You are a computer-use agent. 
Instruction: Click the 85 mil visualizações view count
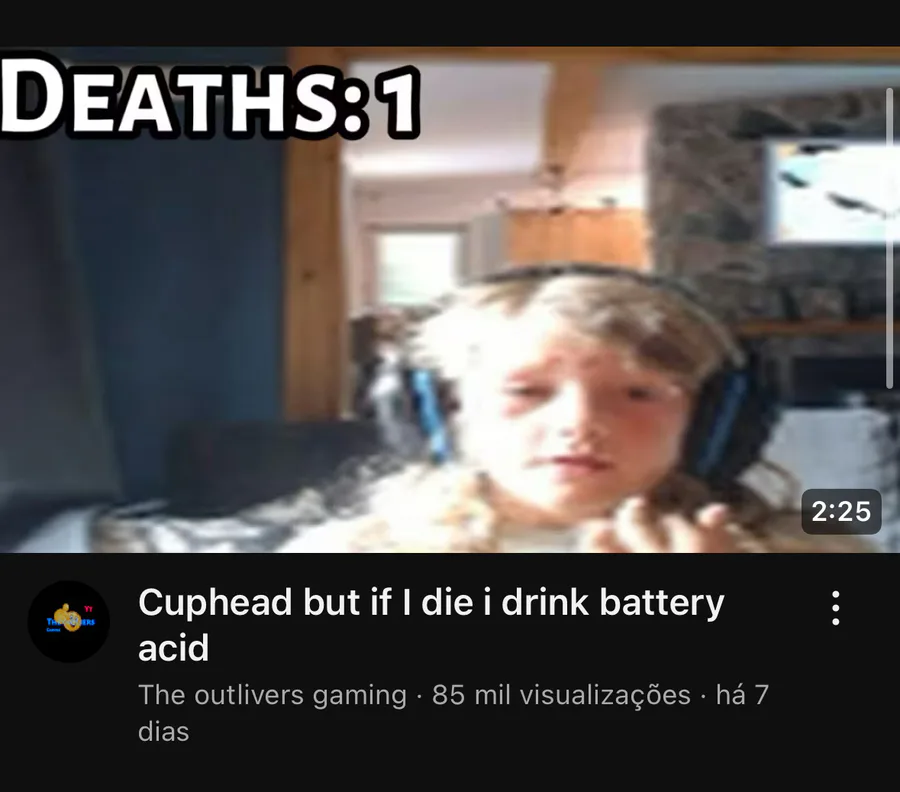[x=561, y=694]
